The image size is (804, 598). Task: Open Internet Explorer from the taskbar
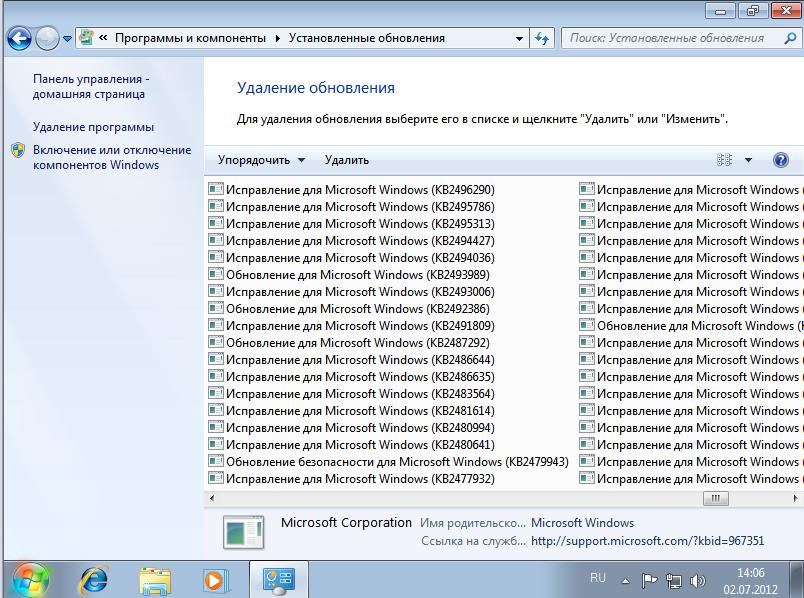click(x=94, y=579)
